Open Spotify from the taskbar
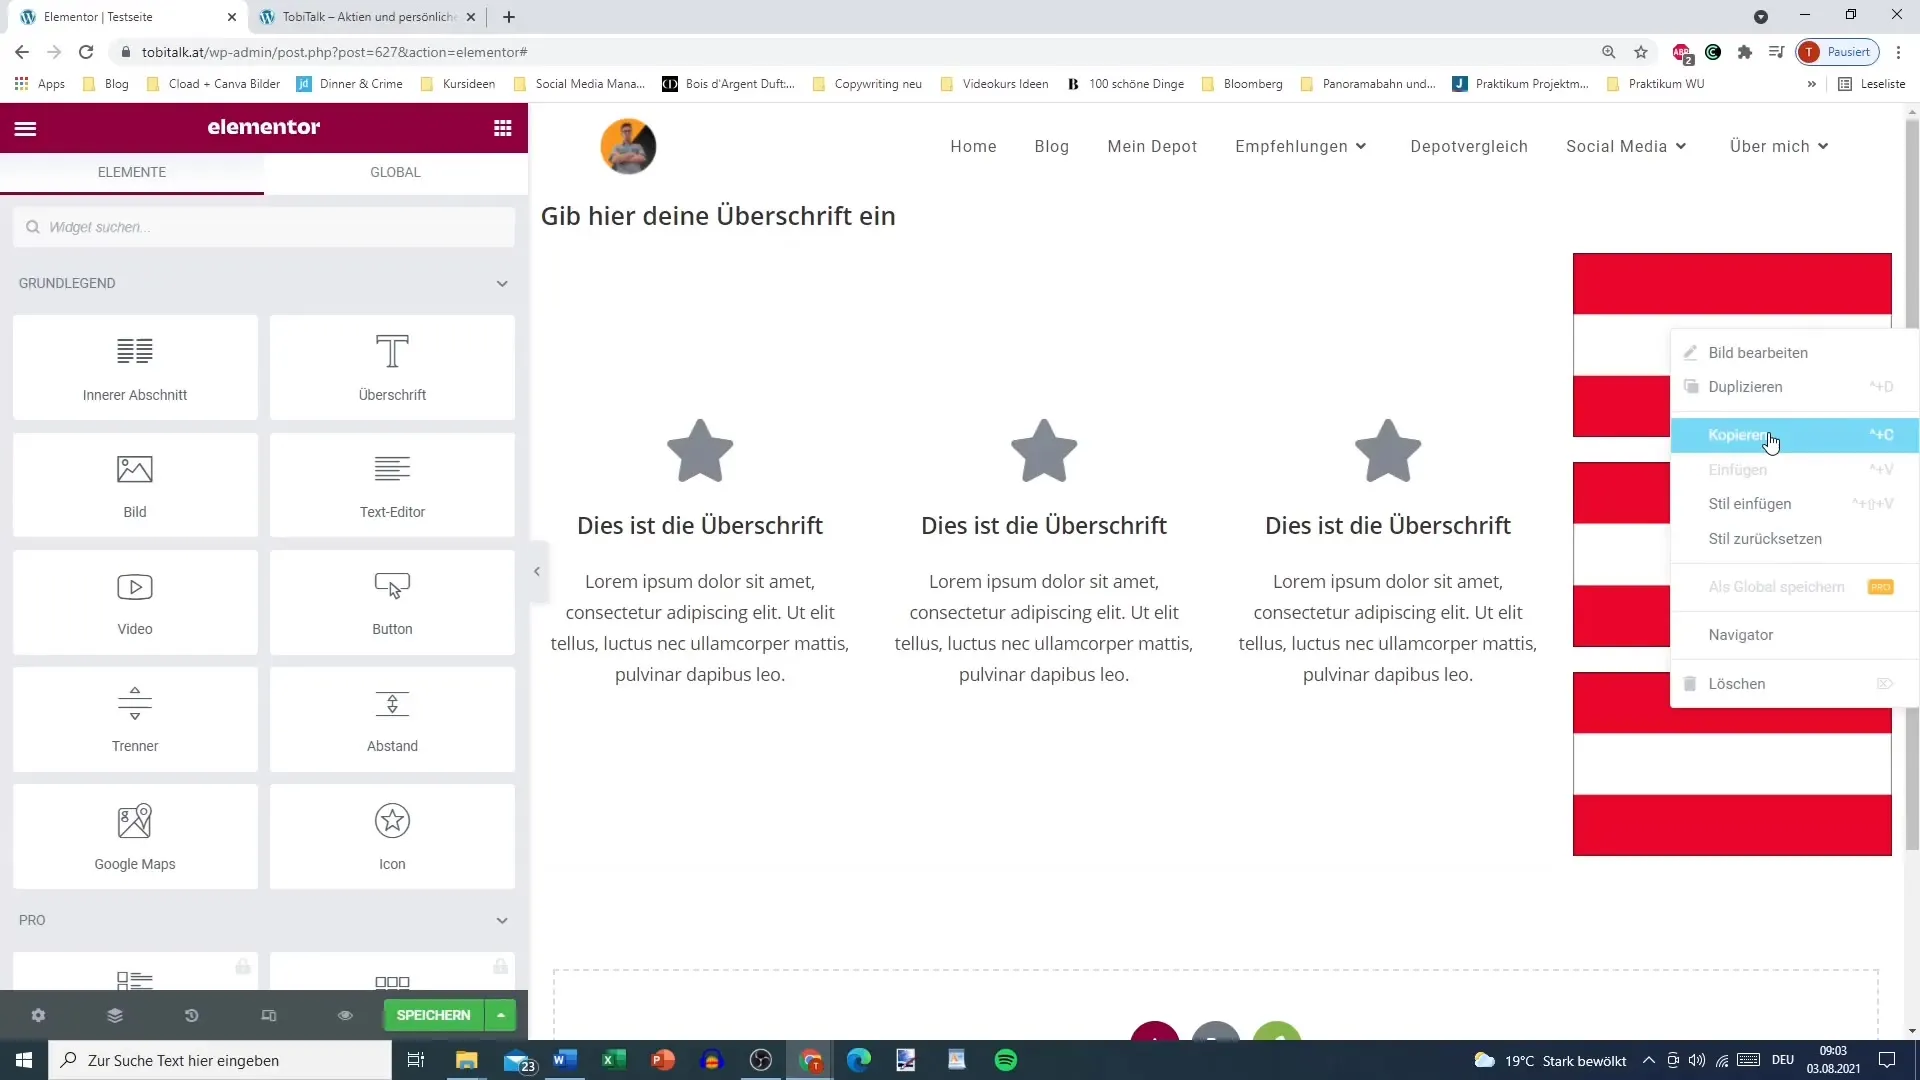Viewport: 1920px width, 1080px height. coord(1006,1060)
